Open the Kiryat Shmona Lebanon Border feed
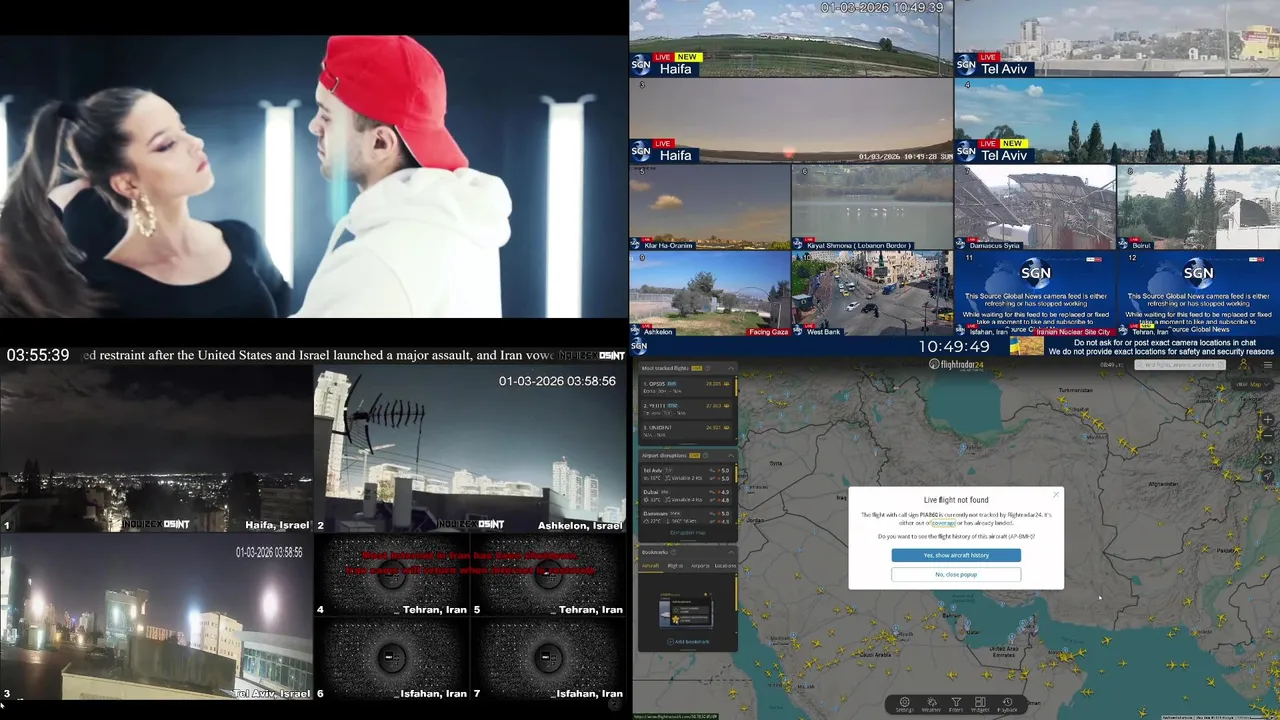Image resolution: width=1280 pixels, height=720 pixels. click(872, 207)
